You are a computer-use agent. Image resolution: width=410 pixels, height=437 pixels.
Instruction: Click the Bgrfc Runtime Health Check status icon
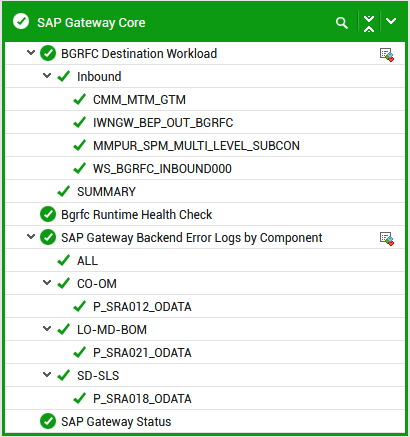point(48,214)
